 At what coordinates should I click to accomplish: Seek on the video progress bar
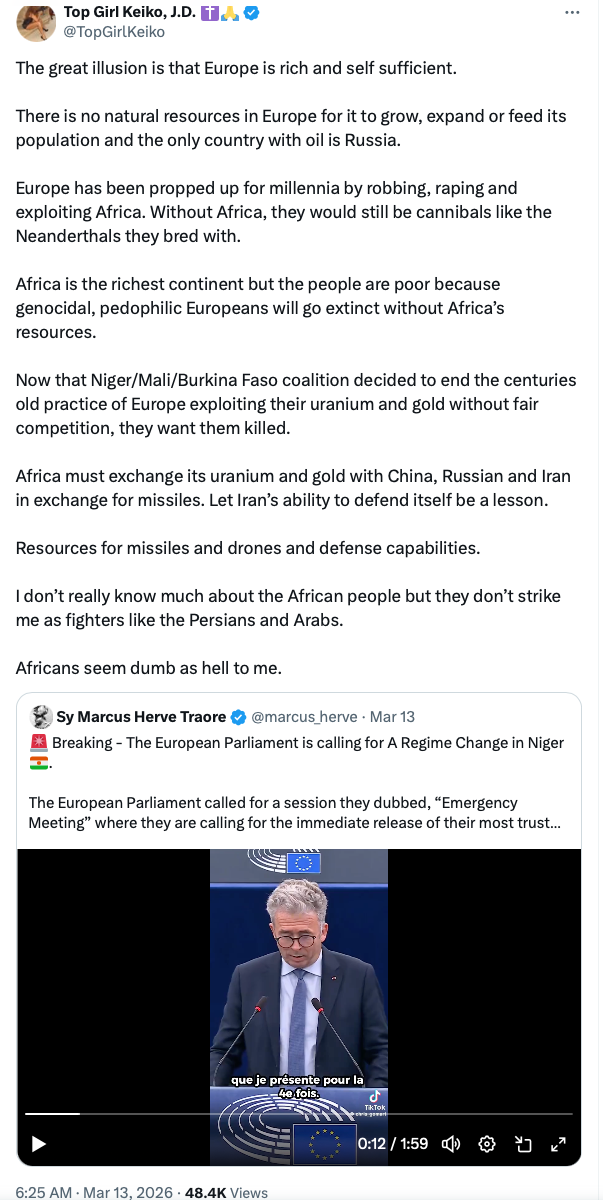pos(300,1113)
